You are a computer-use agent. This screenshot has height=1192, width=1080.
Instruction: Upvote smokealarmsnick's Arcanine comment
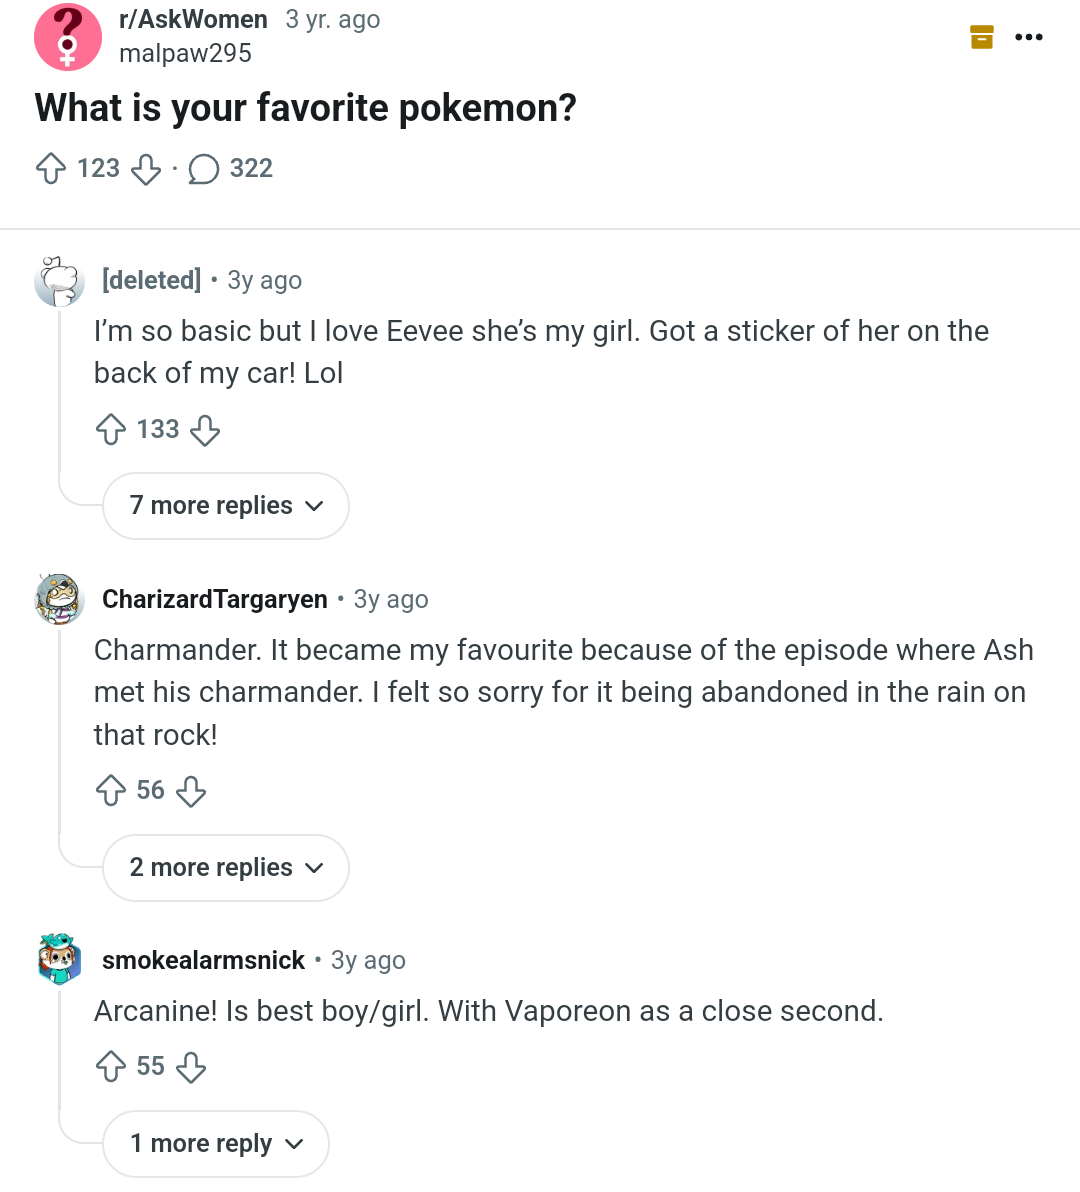tap(110, 1067)
